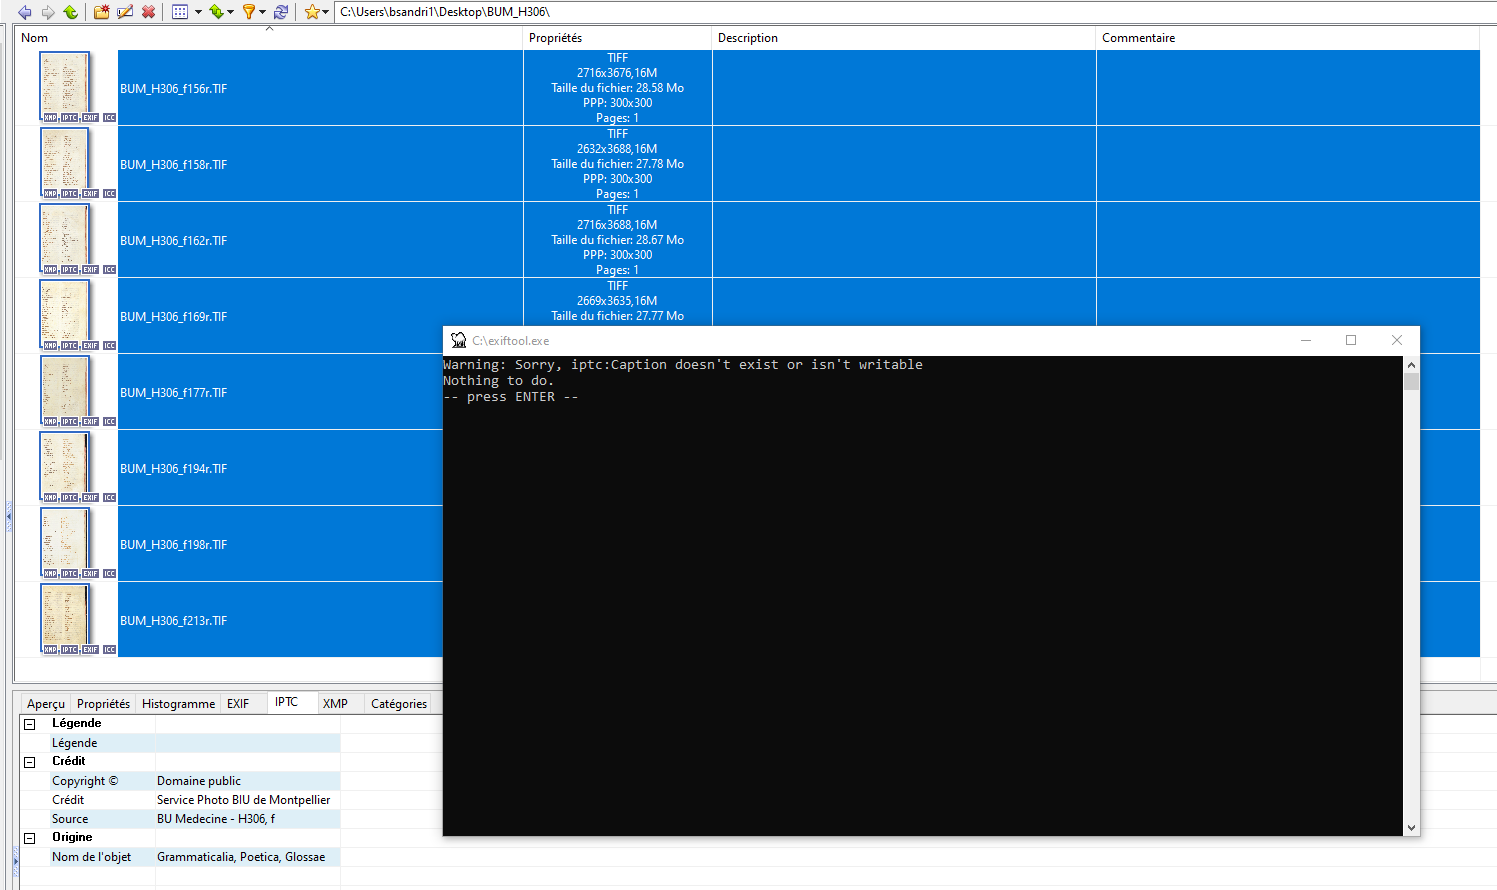This screenshot has width=1497, height=890.
Task: Create a new folder using toolbar icon
Action: (101, 12)
